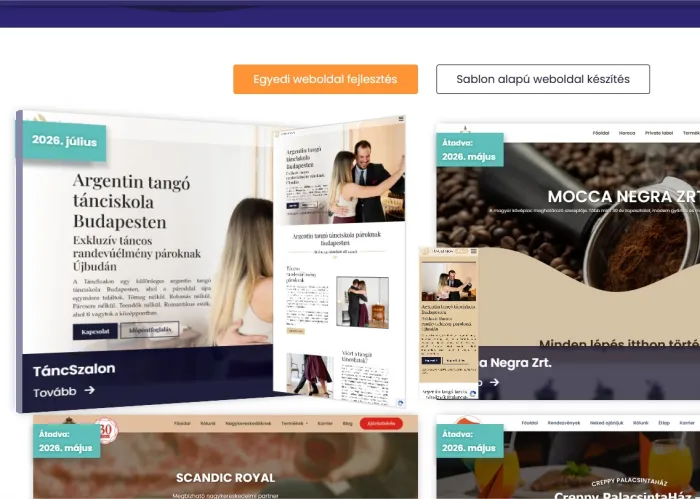Image resolution: width=700 pixels, height=499 pixels.
Task: Open the TáncSzalon tablet page preview
Action: point(339,261)
